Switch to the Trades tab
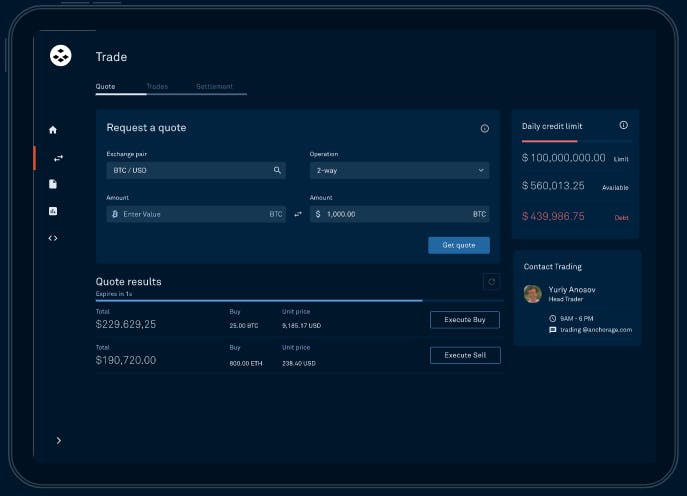This screenshot has height=496, width=687. (x=157, y=86)
